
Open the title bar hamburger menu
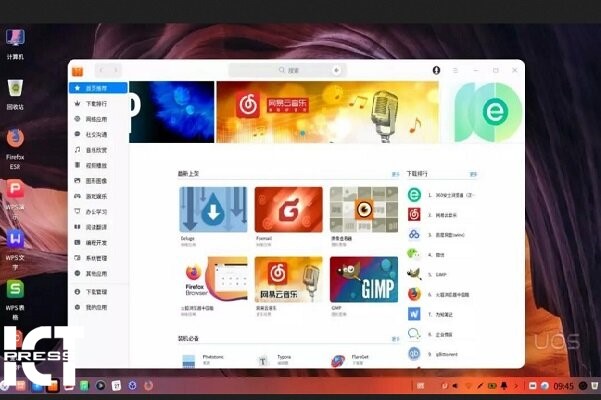pos(455,70)
